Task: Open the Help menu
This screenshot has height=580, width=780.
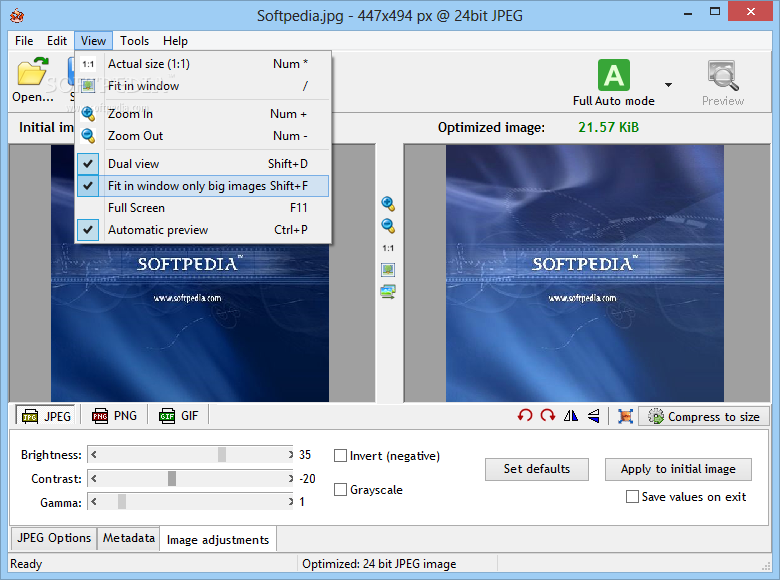Action: [x=175, y=41]
